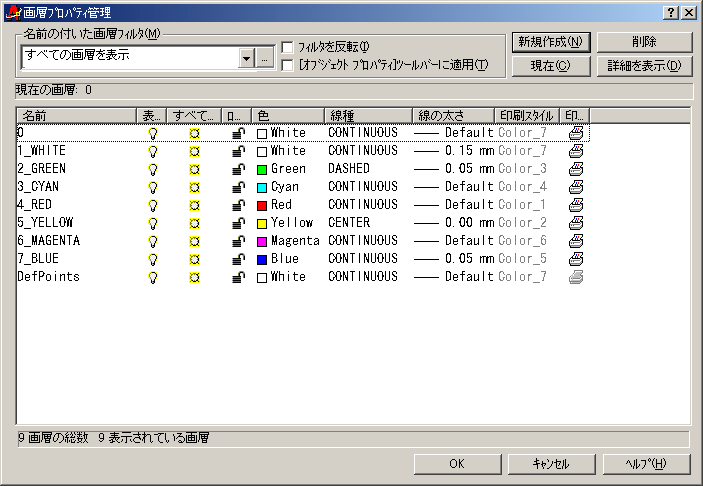Click greyed printer icon for DefPoints
Viewport: 703px width, 486px height.
pyautogui.click(x=576, y=277)
